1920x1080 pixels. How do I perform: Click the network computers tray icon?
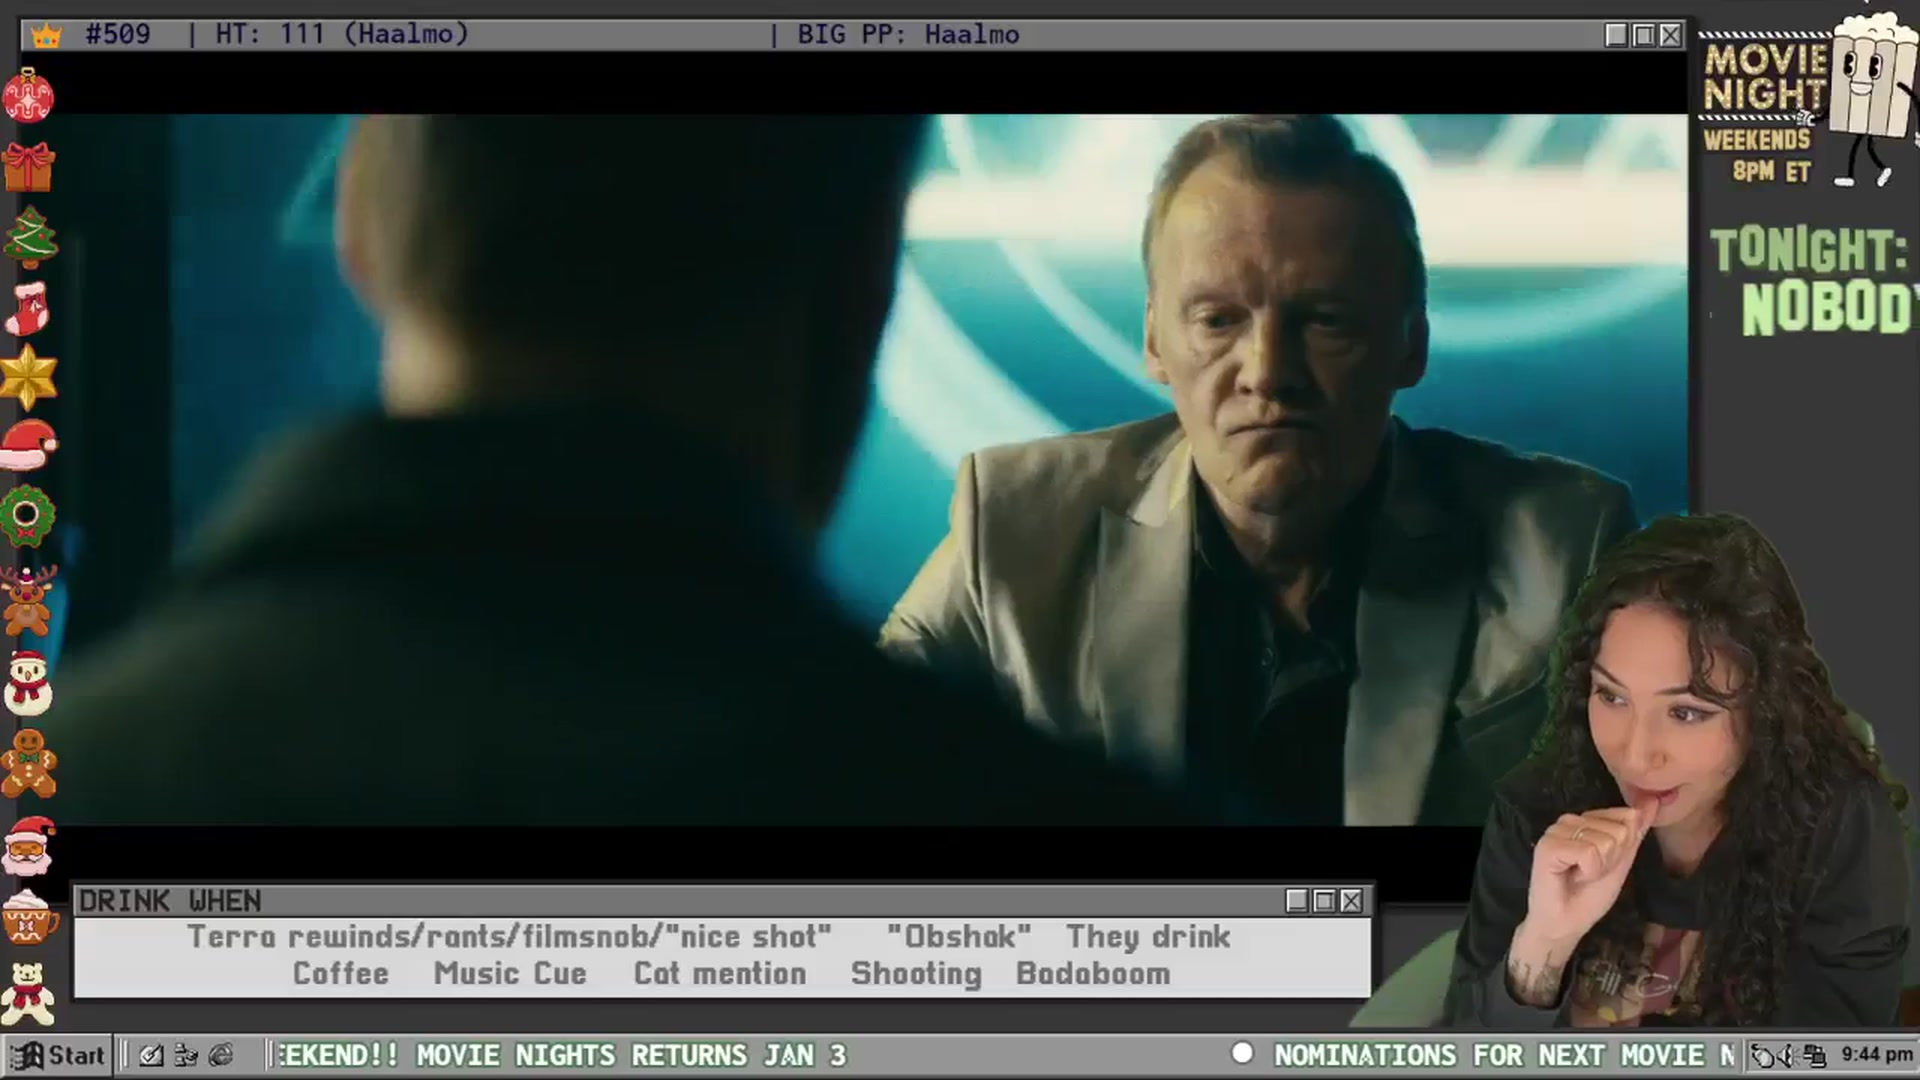pos(1815,1055)
